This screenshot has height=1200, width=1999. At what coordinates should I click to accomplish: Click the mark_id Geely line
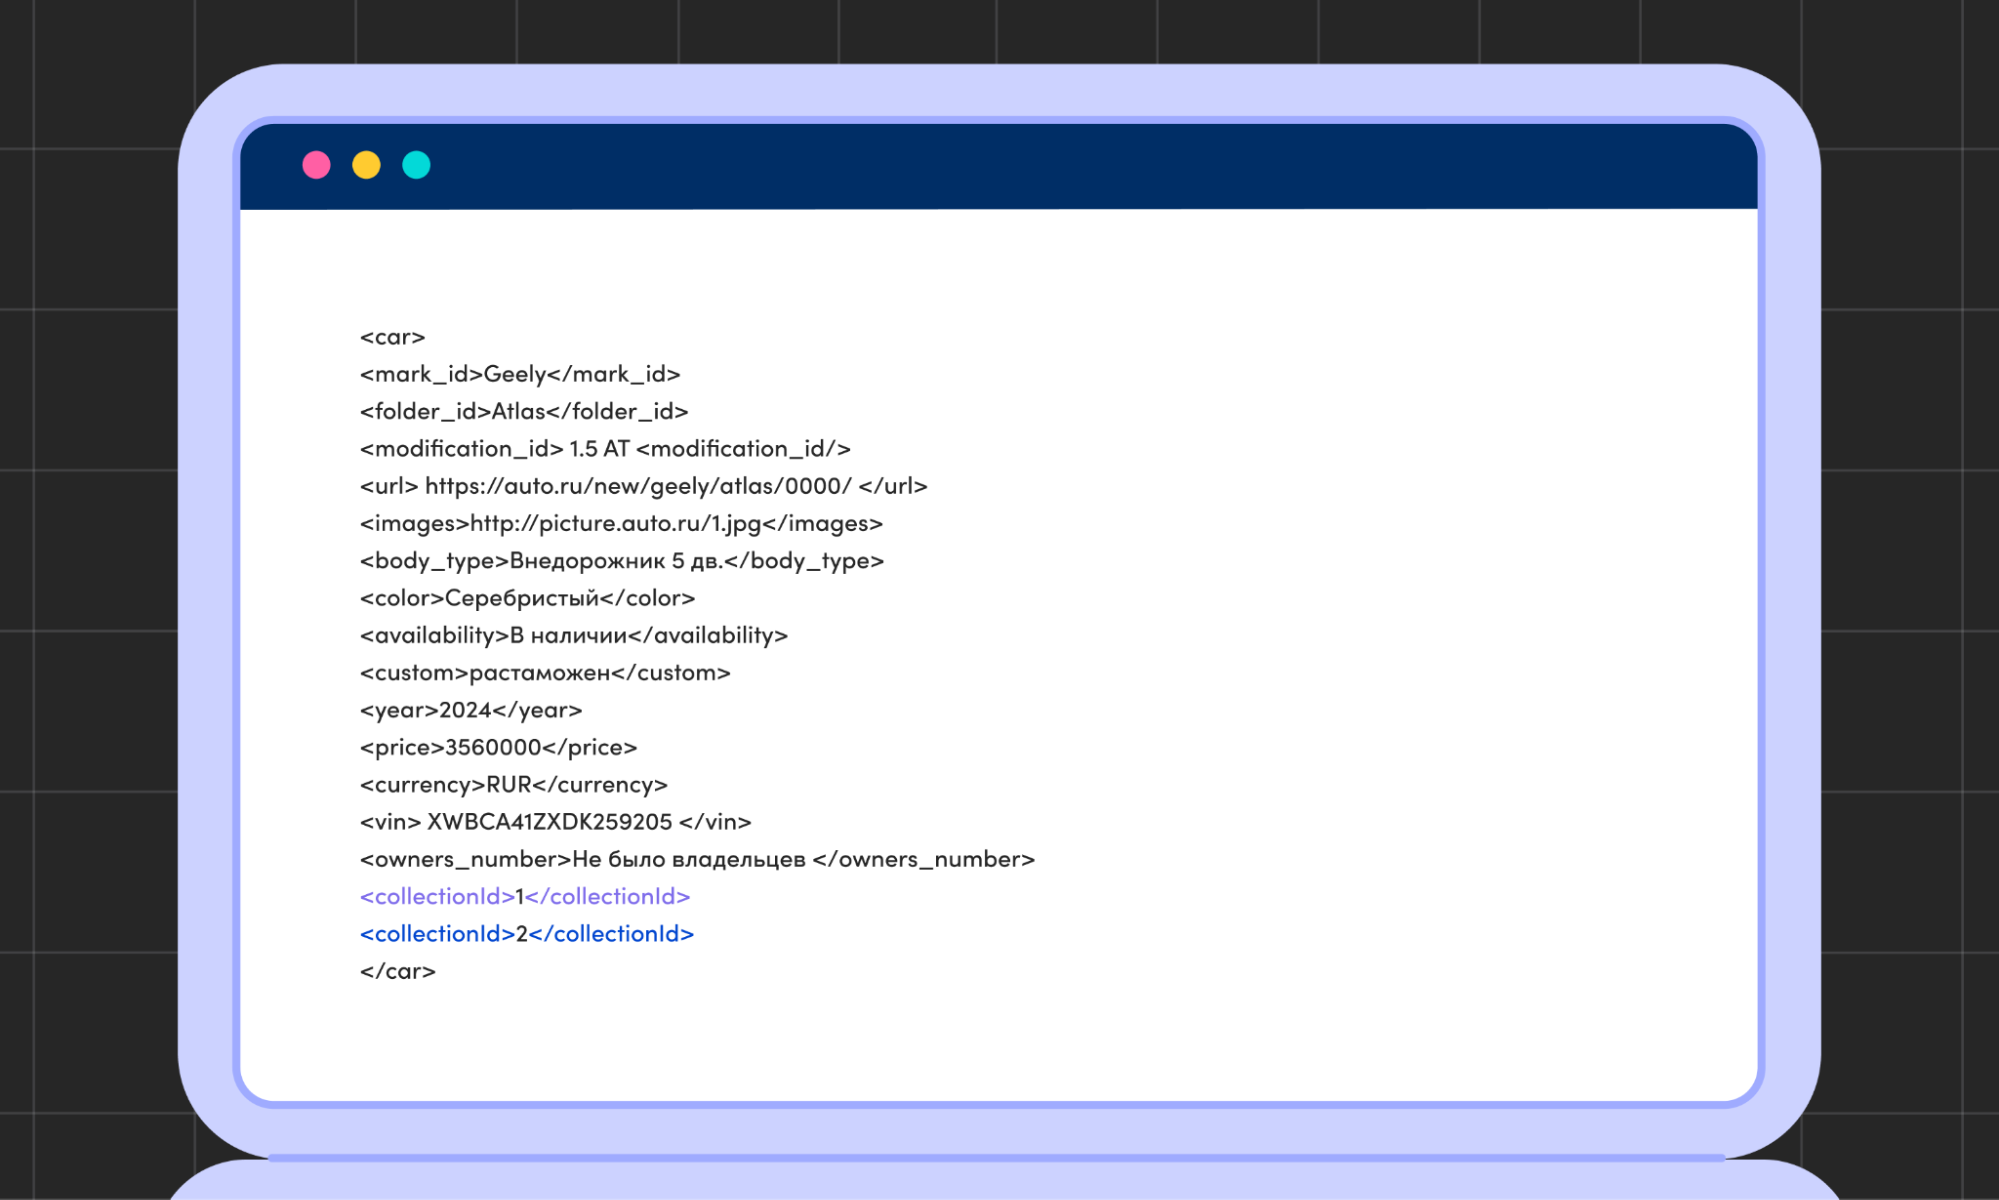519,374
